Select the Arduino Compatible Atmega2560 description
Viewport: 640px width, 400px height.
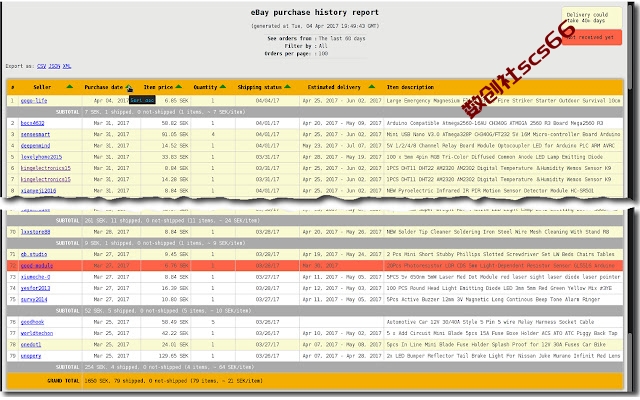tap(494, 123)
